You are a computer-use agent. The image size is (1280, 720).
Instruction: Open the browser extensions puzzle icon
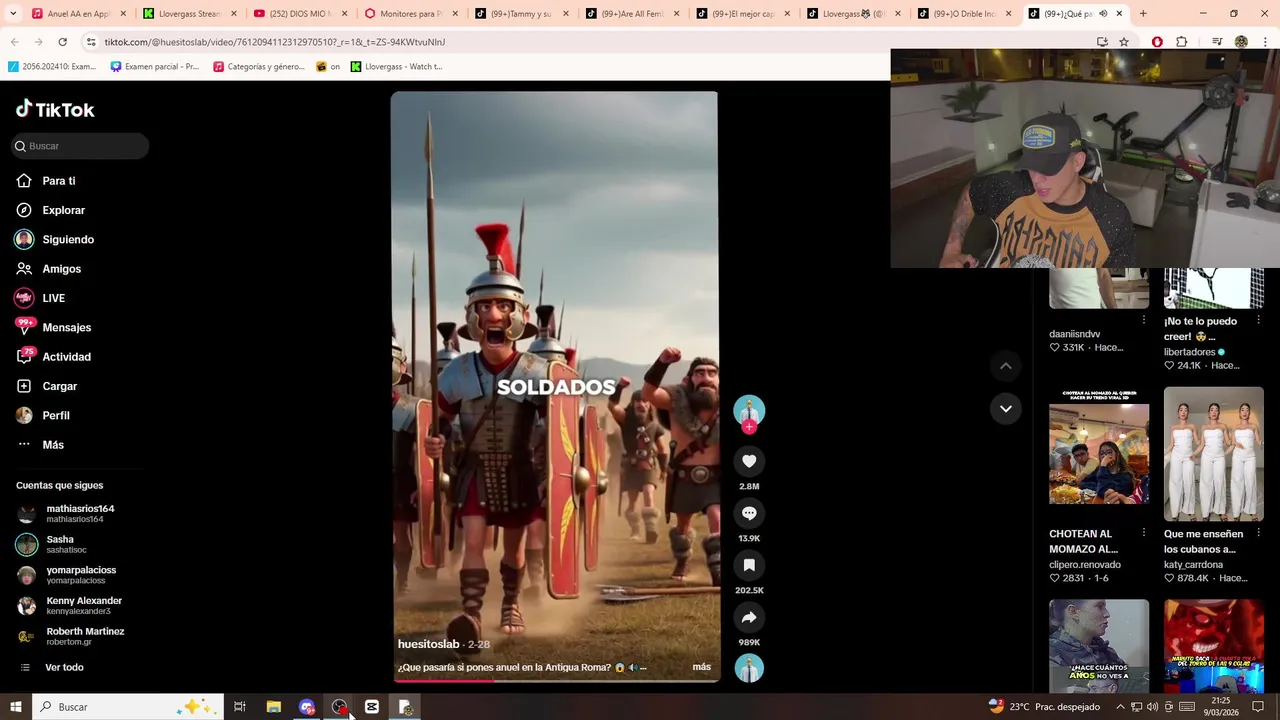click(x=1182, y=42)
